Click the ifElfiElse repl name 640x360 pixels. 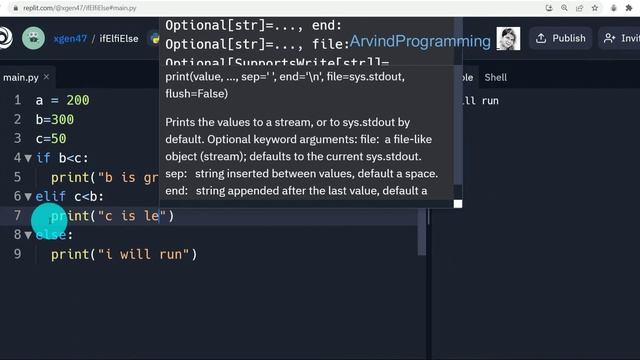119,38
